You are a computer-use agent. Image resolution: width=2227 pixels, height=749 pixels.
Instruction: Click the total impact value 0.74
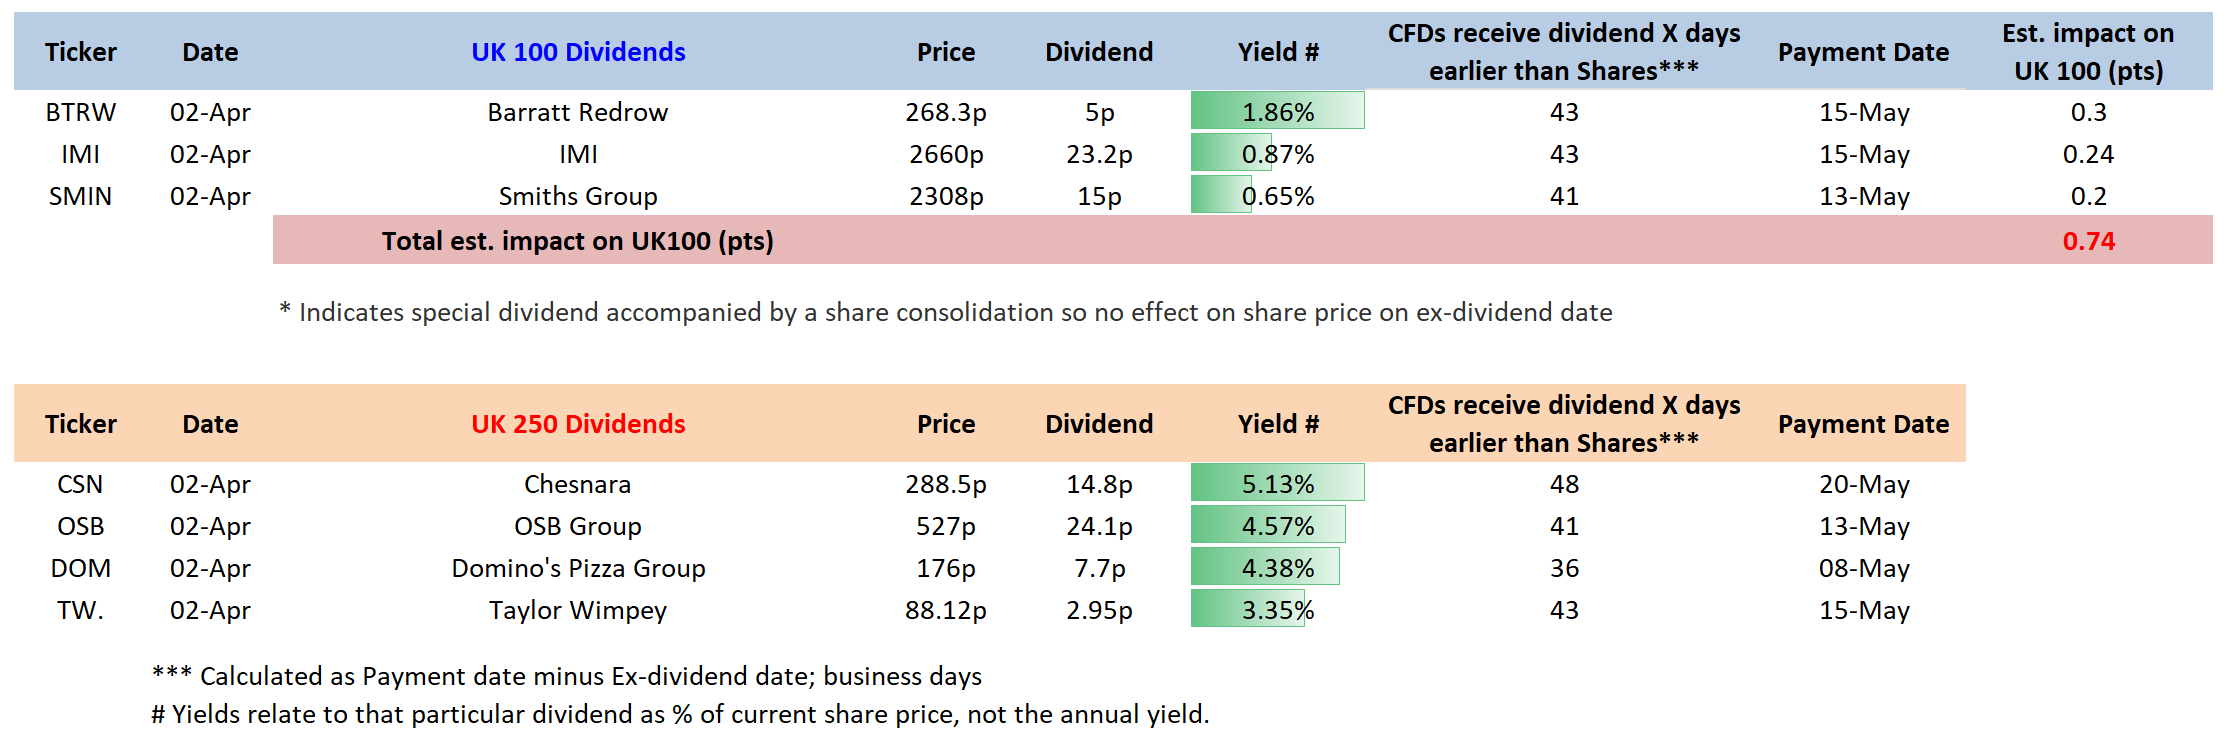point(2088,241)
